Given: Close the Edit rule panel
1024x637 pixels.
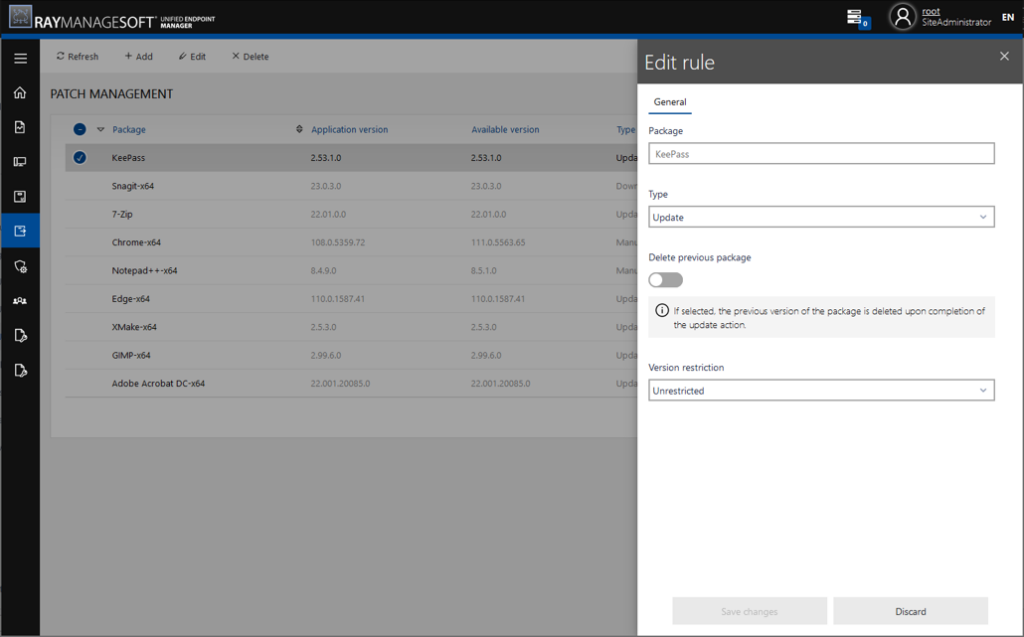Looking at the screenshot, I should tap(1004, 56).
